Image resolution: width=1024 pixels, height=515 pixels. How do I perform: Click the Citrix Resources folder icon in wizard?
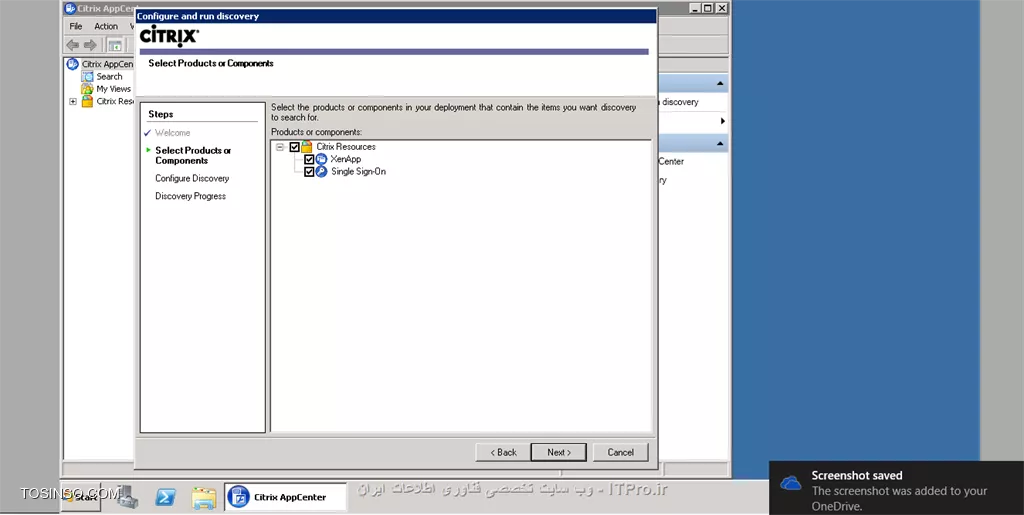click(x=307, y=147)
